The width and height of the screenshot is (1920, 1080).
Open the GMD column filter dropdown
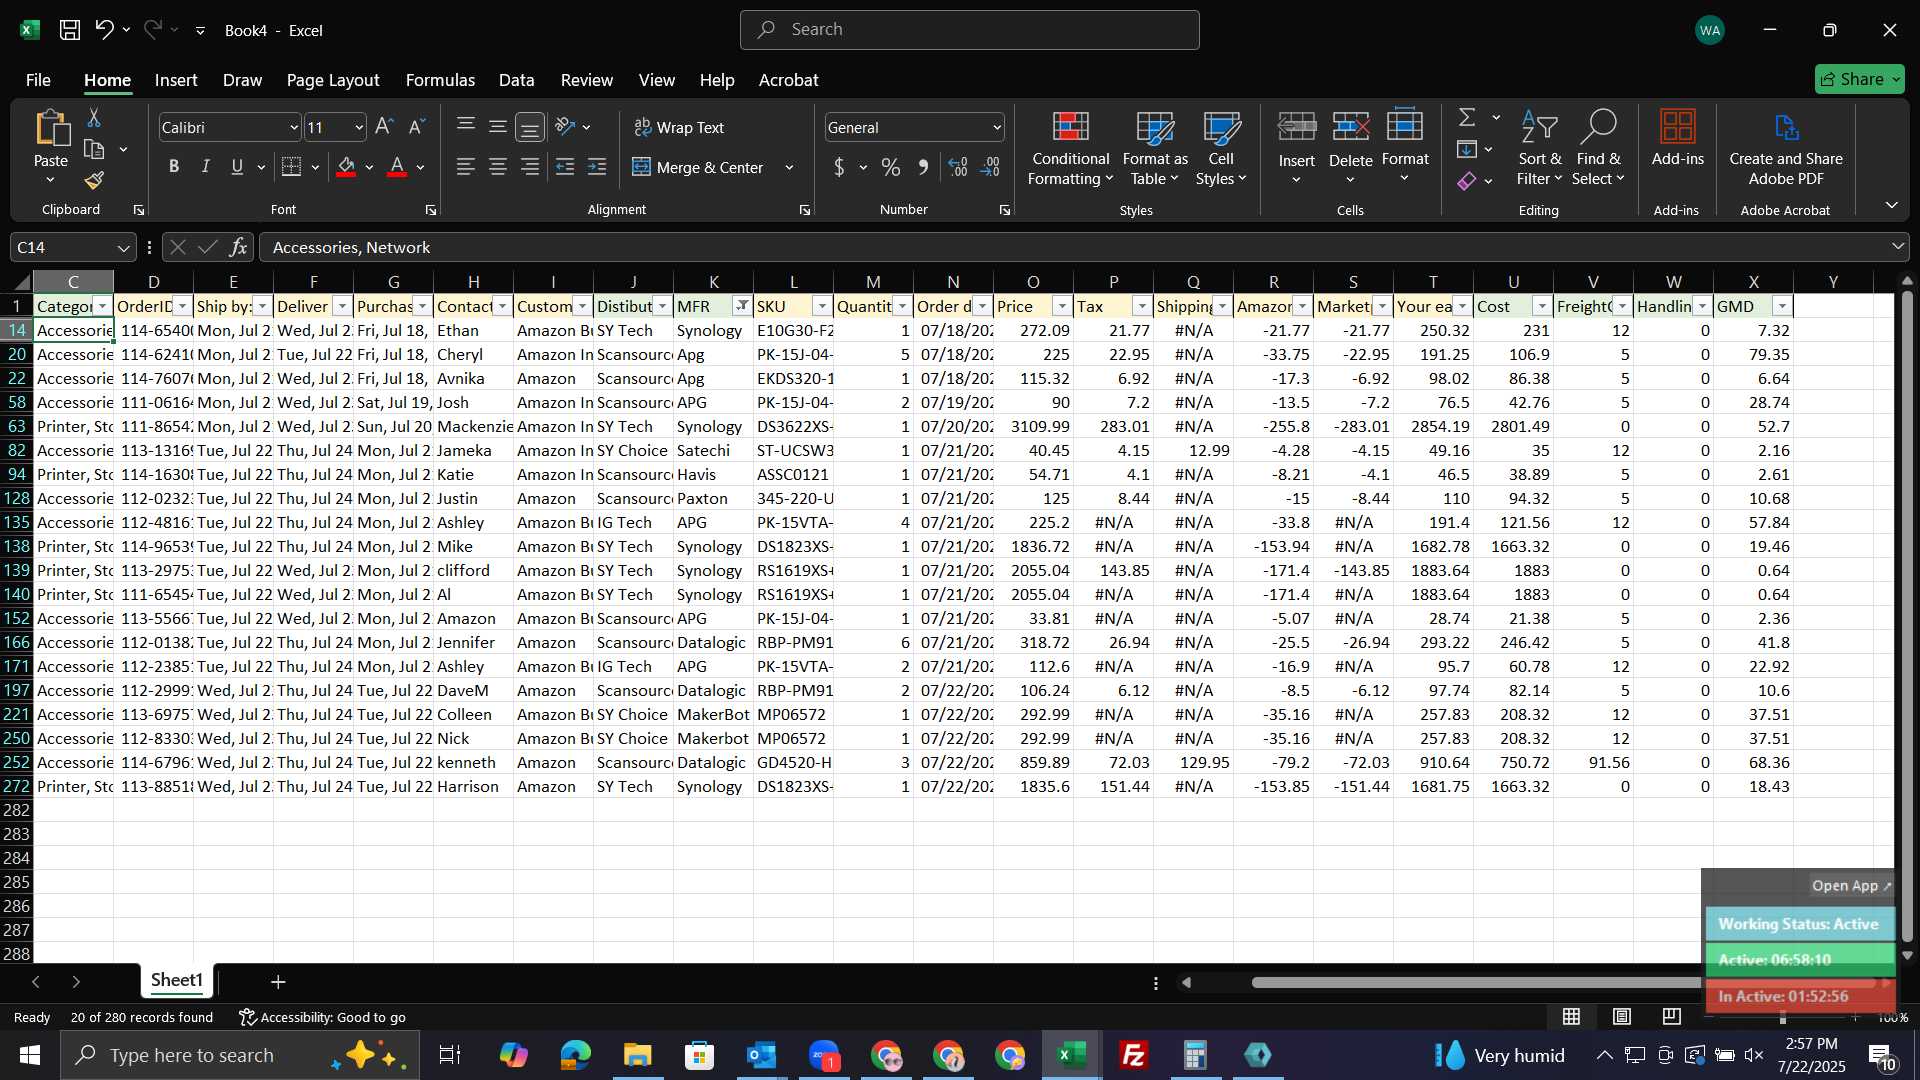[x=1782, y=306]
